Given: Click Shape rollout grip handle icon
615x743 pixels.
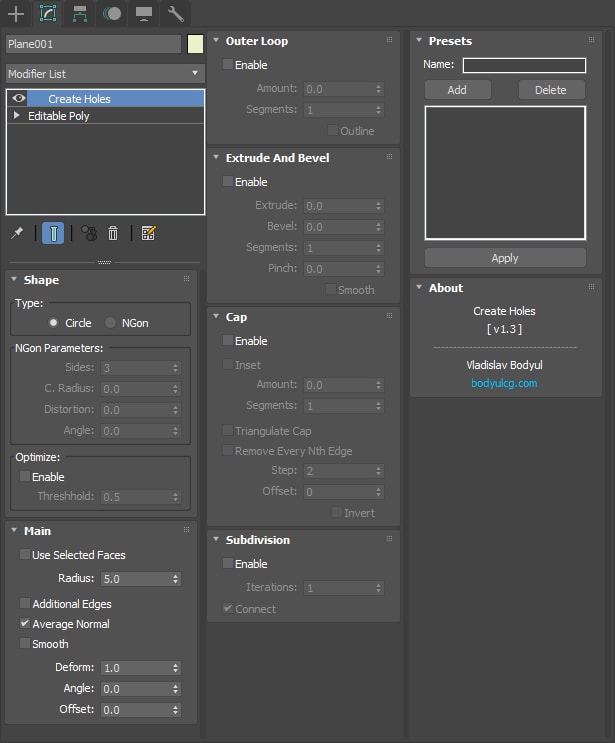Looking at the screenshot, I should 186,279.
